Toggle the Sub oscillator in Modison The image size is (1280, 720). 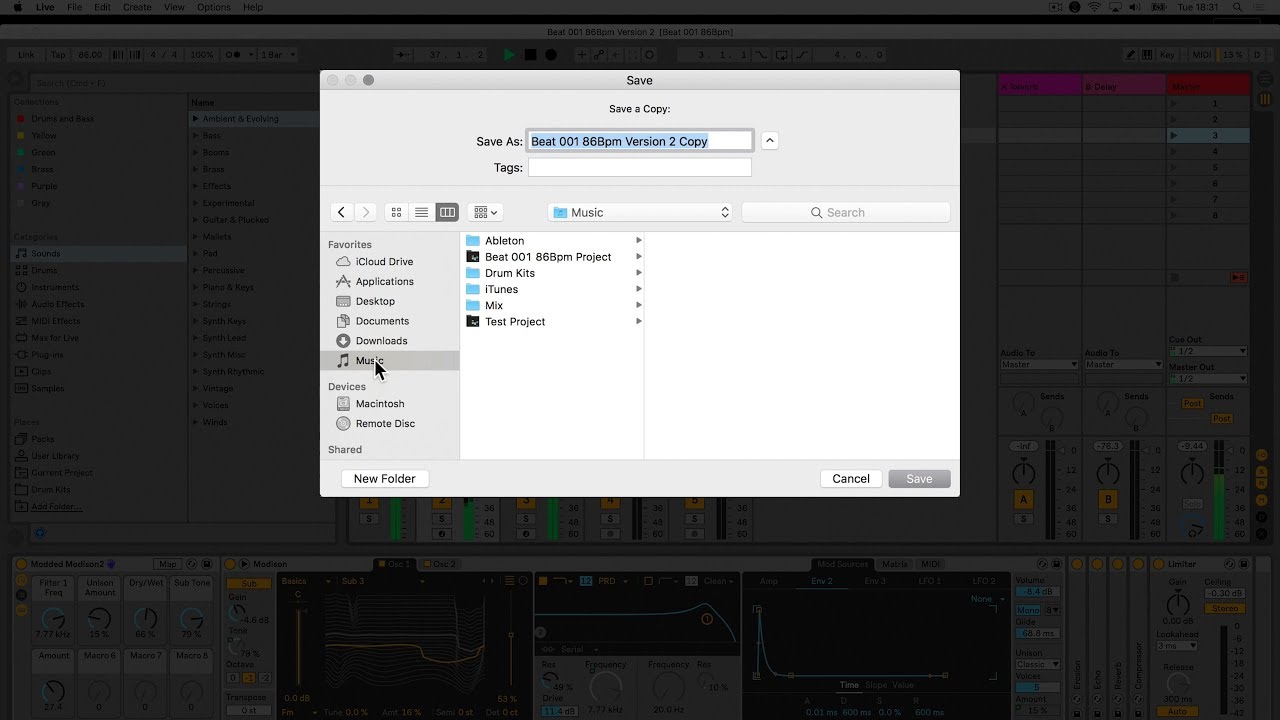249,583
